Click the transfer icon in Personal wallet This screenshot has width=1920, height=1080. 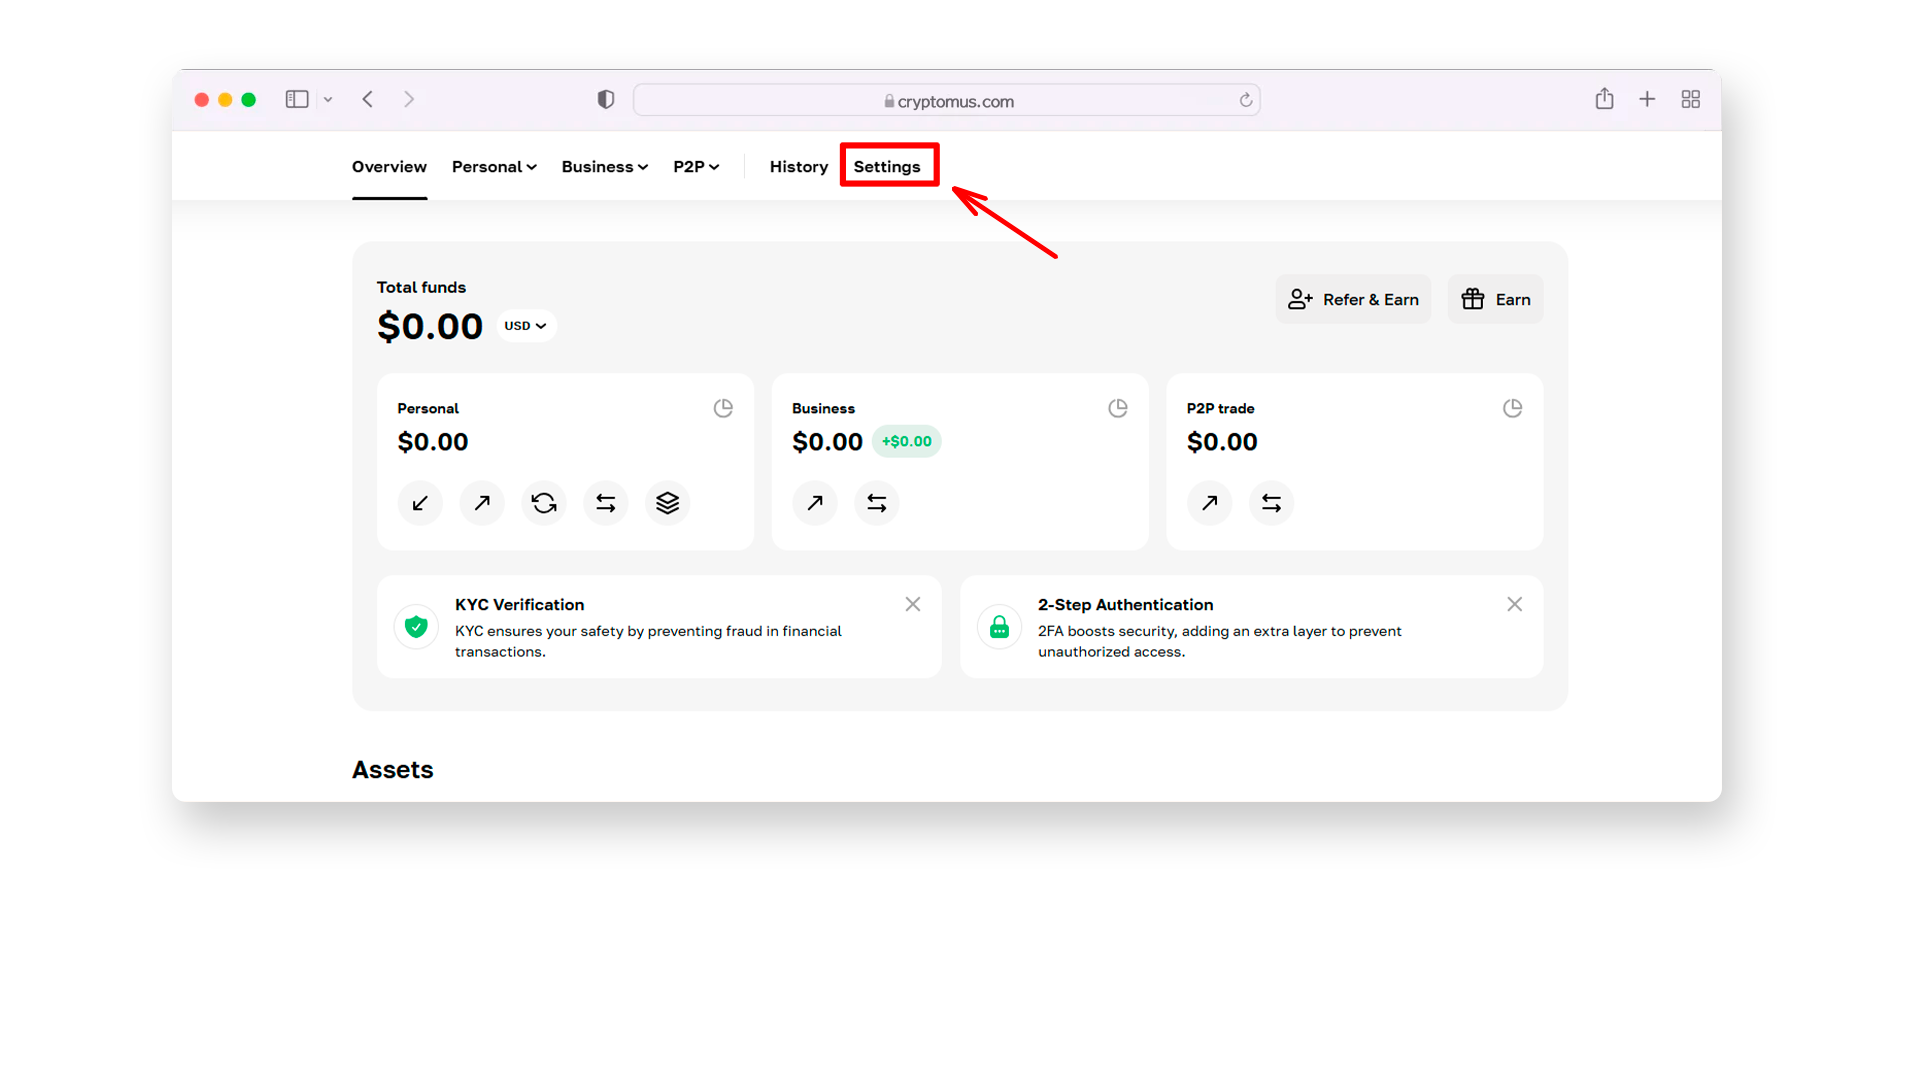coord(605,502)
